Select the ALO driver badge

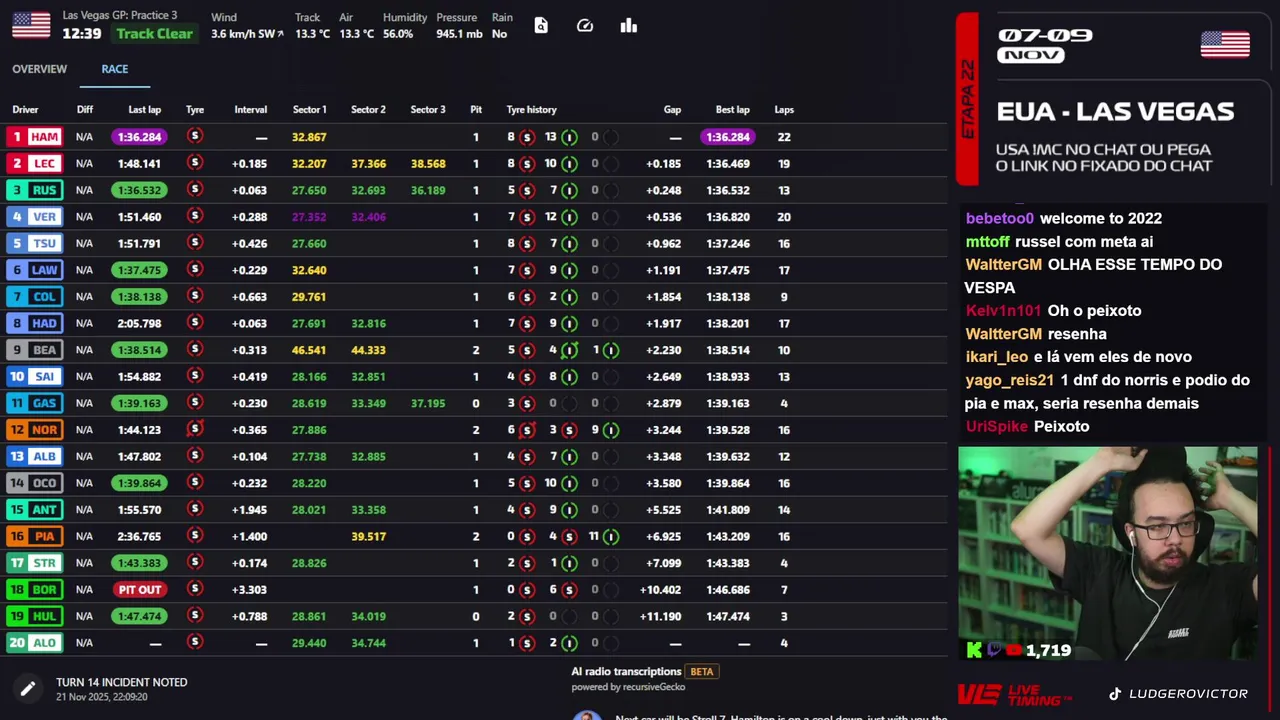click(x=35, y=642)
